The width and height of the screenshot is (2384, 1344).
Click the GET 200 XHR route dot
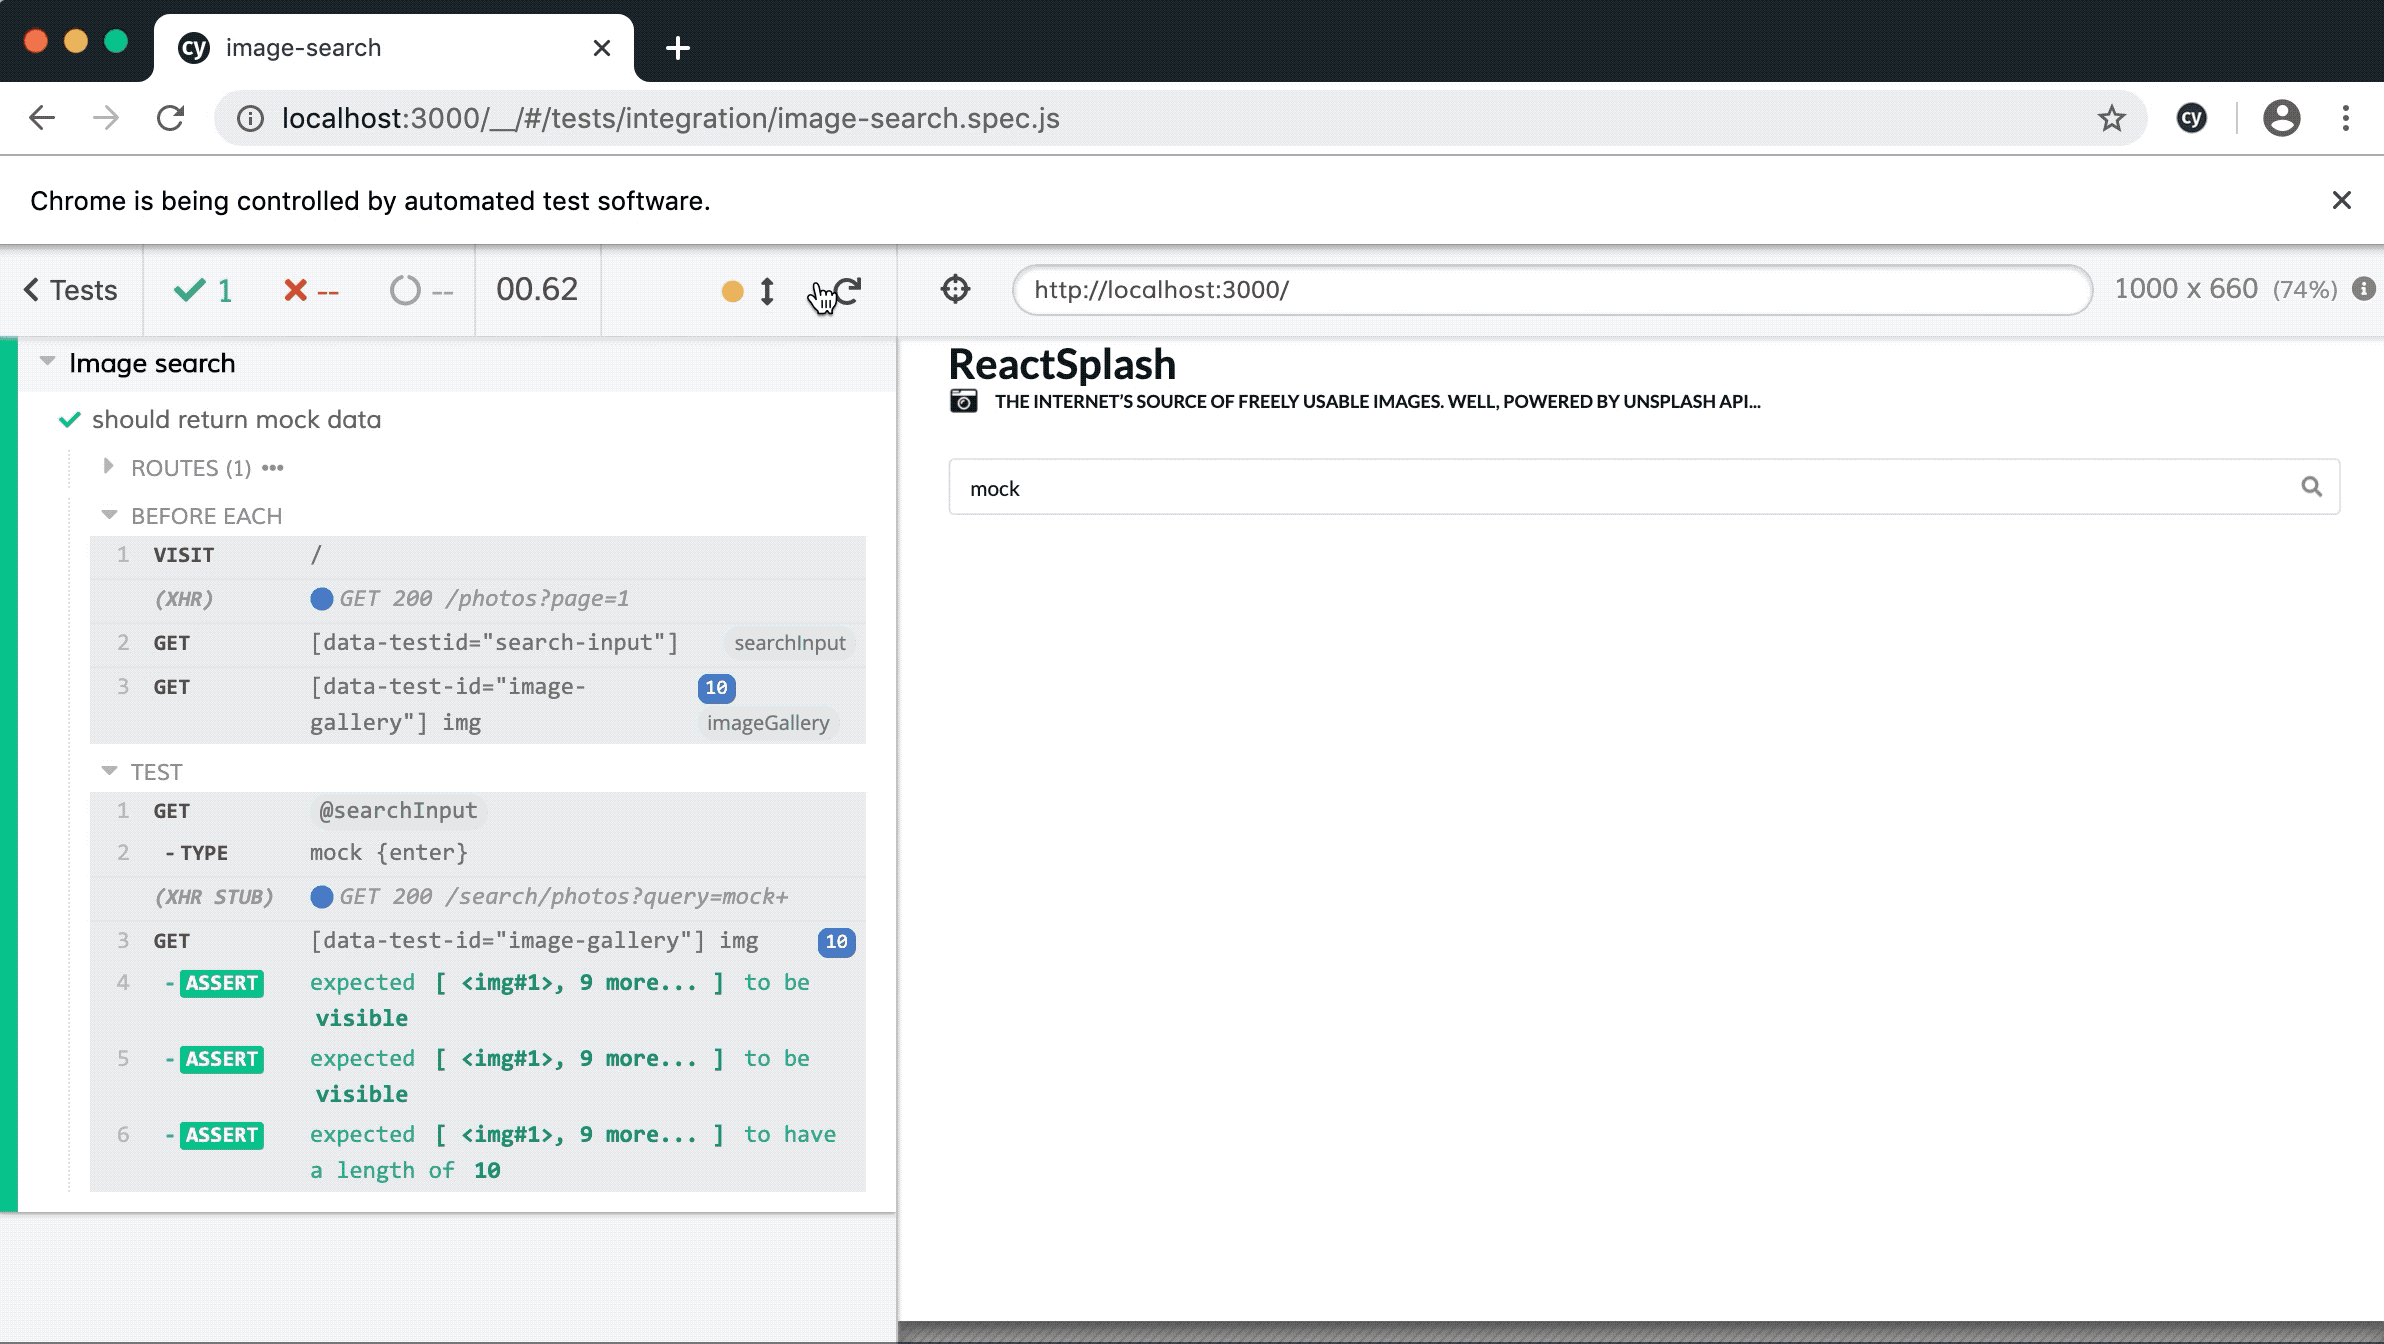pyautogui.click(x=321, y=598)
